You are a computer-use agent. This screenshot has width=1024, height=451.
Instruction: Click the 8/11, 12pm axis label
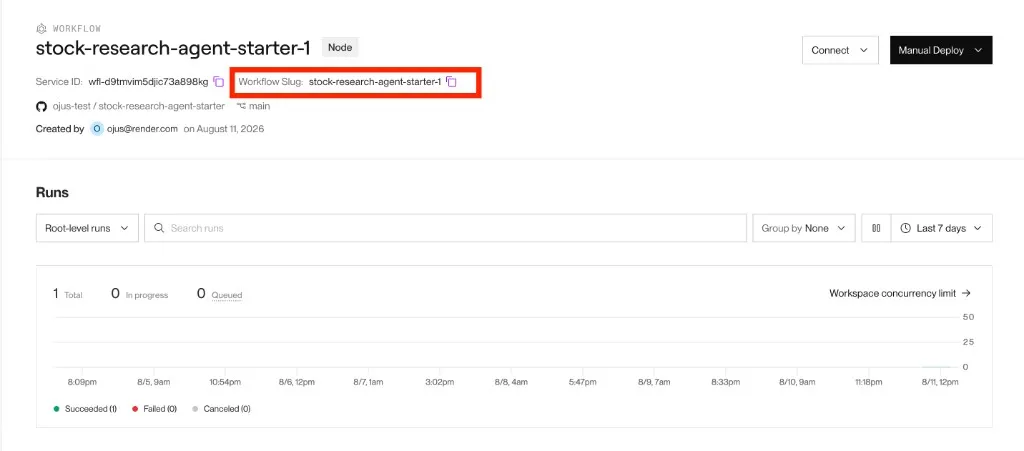[x=940, y=382]
